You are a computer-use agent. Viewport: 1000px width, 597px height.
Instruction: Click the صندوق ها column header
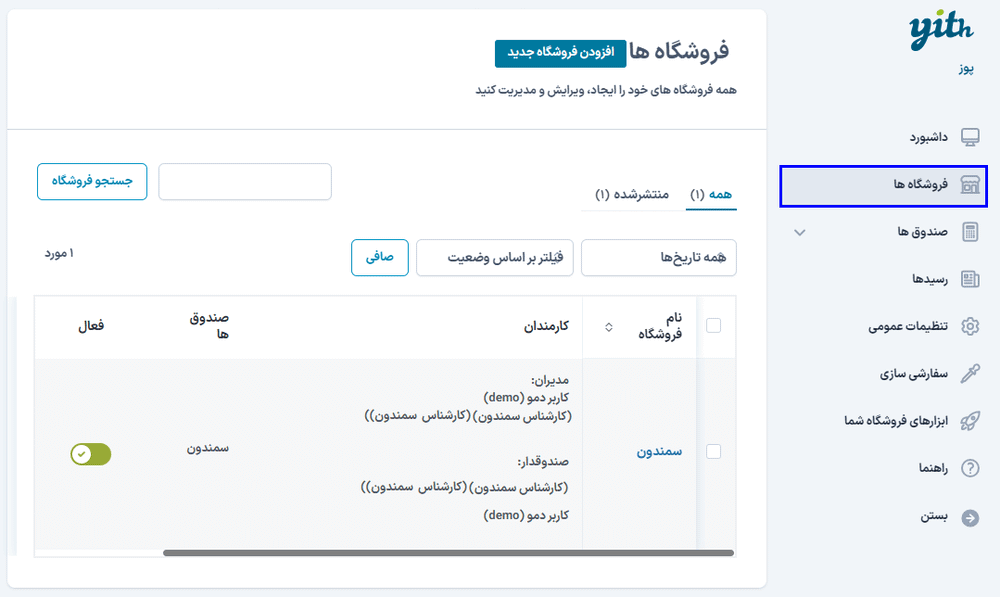coord(209,326)
